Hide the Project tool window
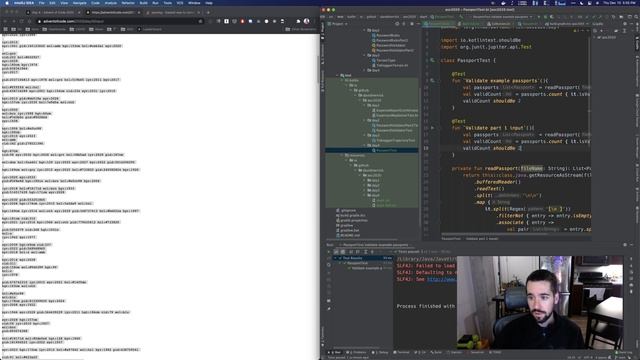 point(418,24)
